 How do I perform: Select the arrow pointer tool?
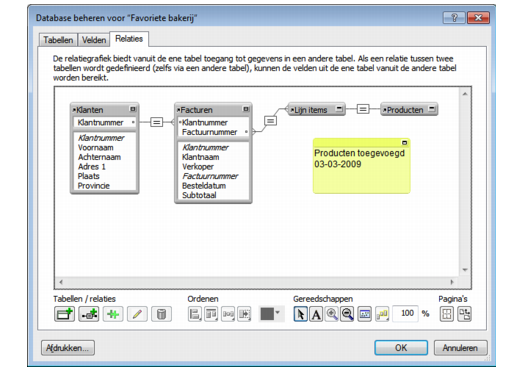coord(300,314)
